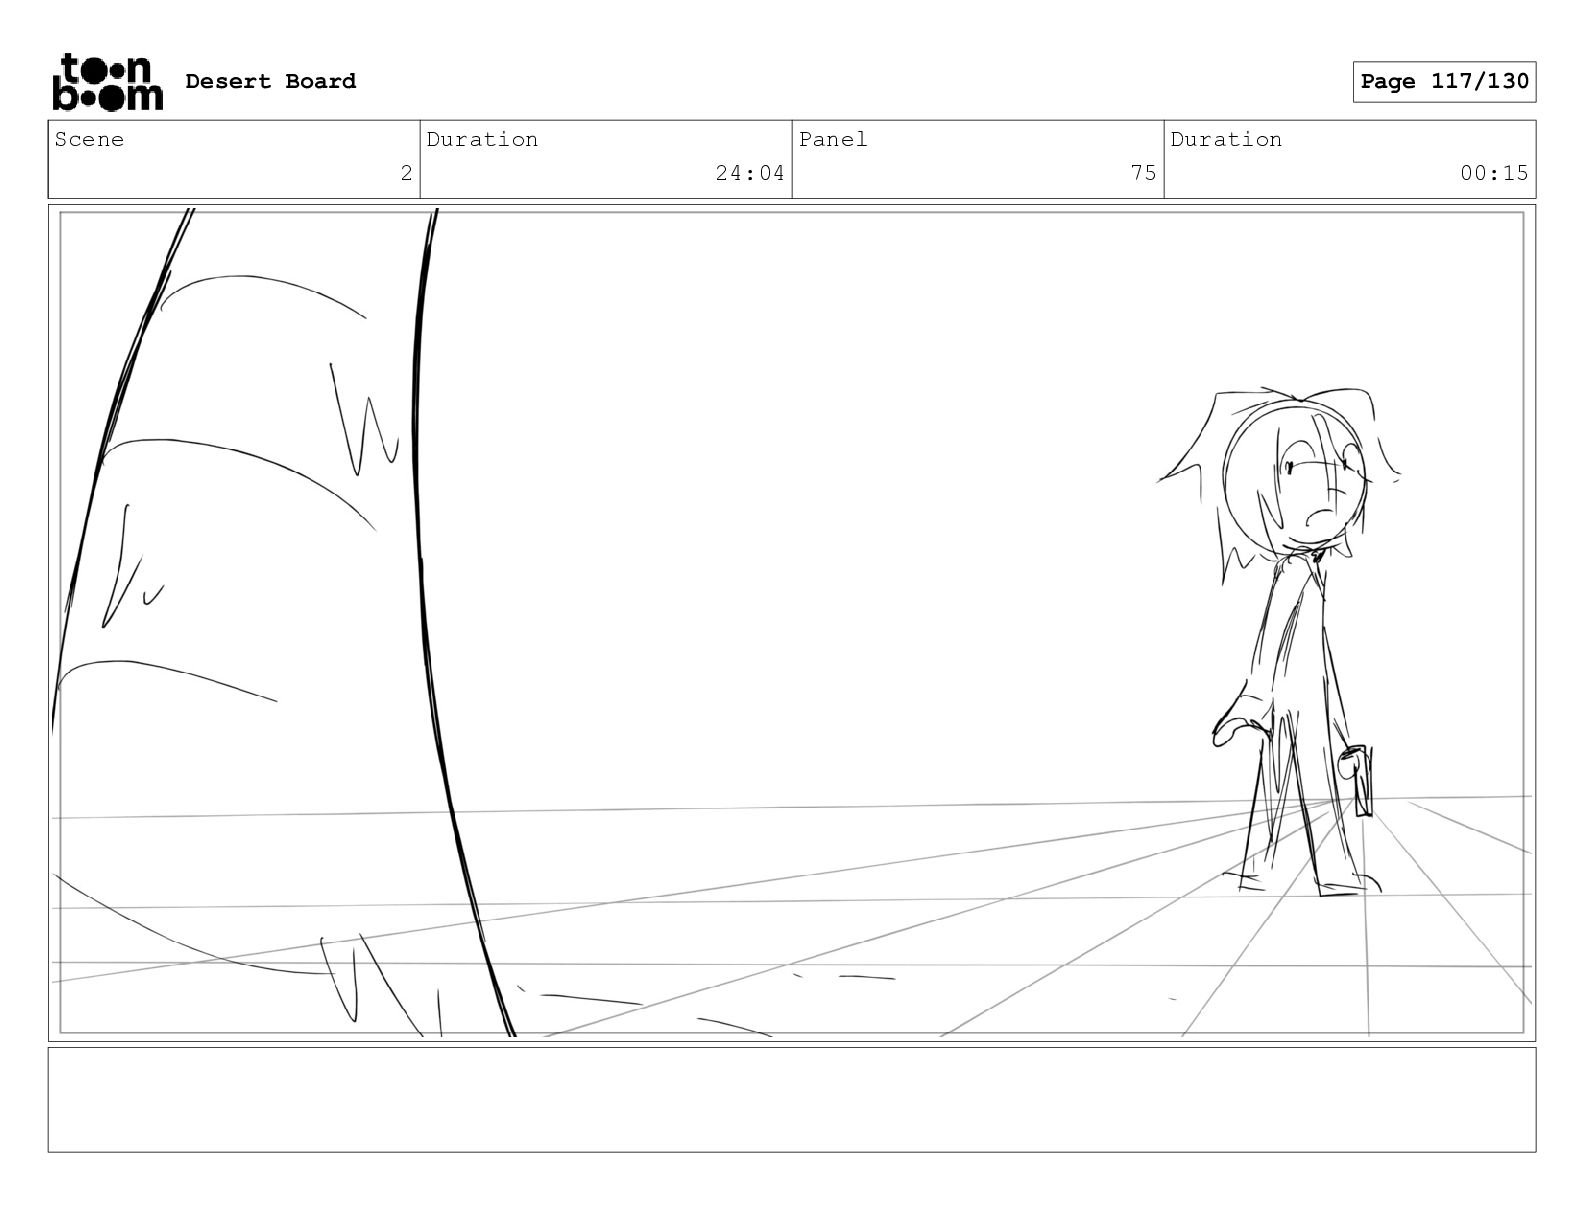Click the scene duration value '24:04'
Viewport: 1584px width, 1224px height.
click(x=750, y=173)
